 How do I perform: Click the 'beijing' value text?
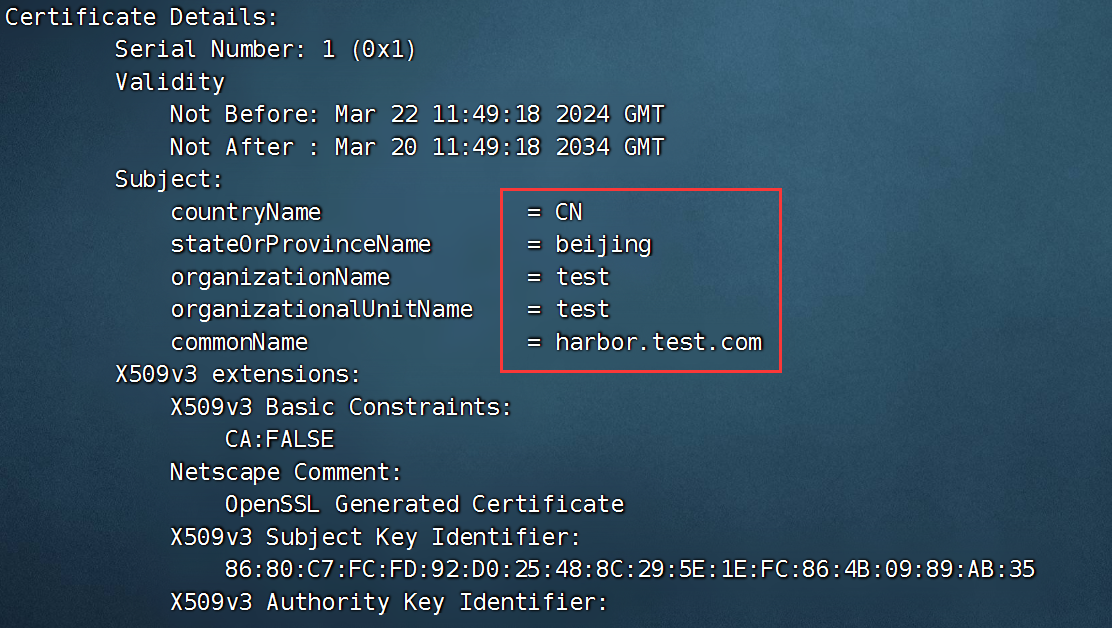pos(603,244)
